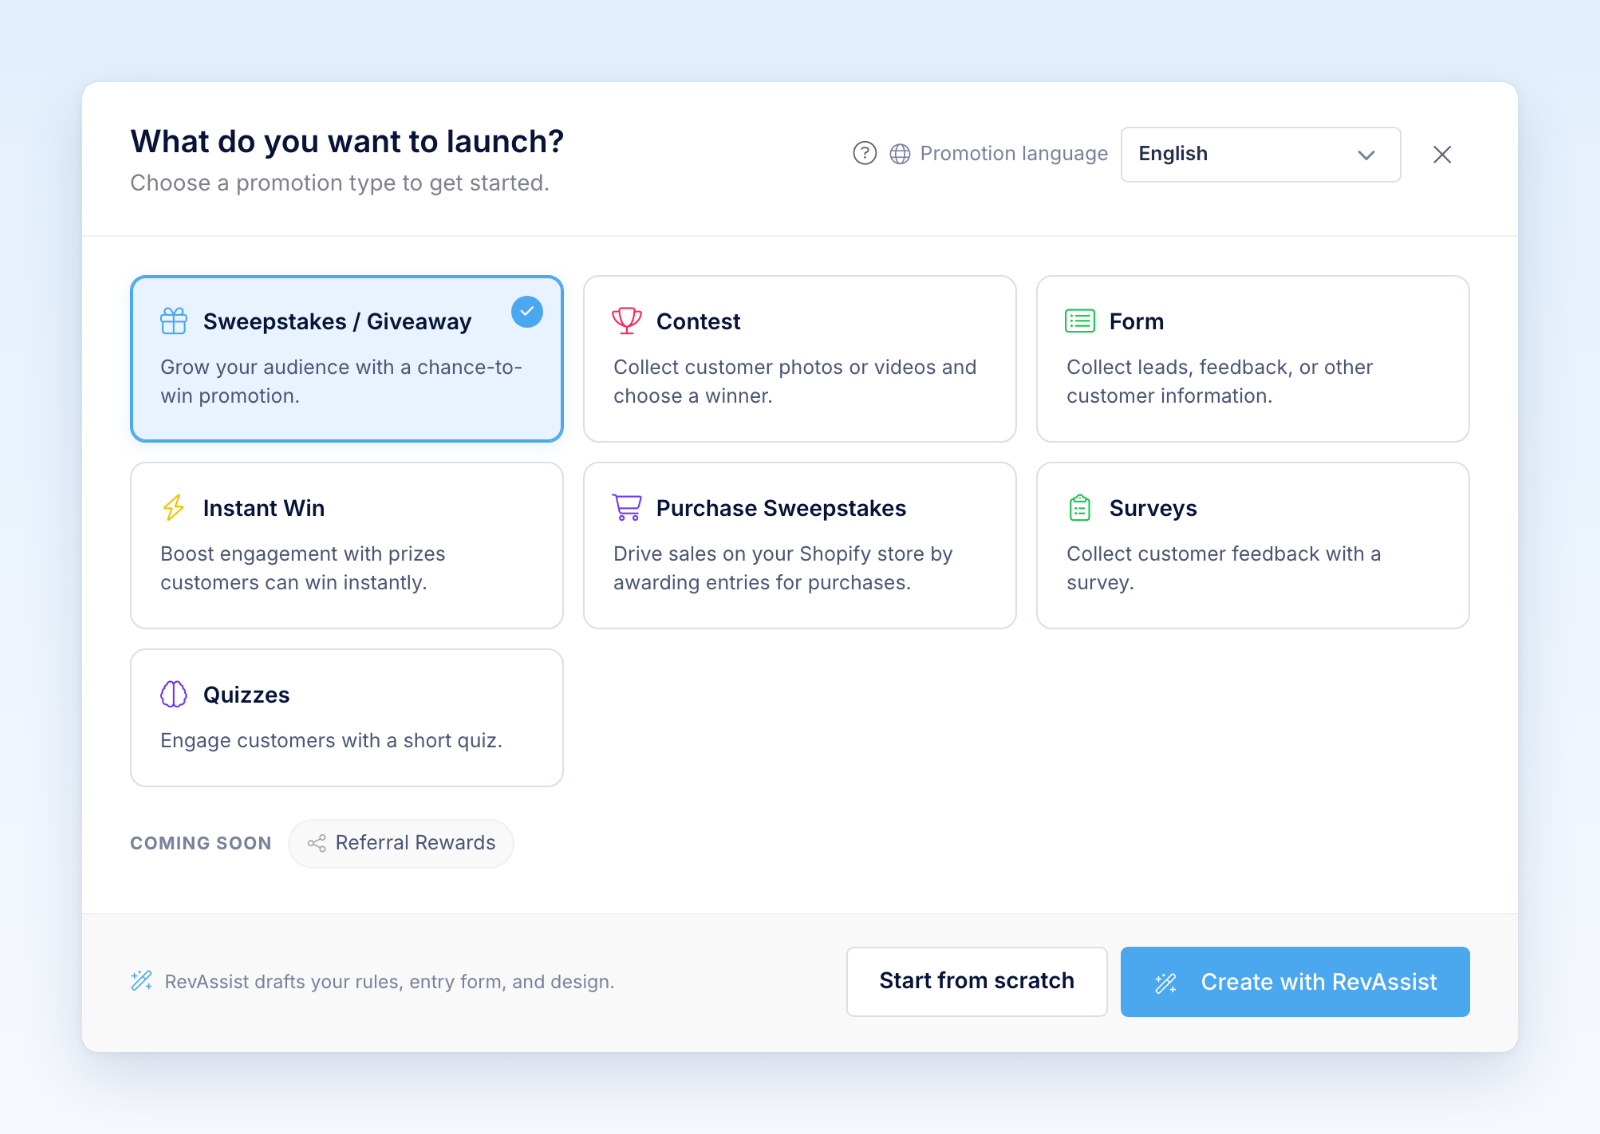Choose the Purchase Sweepstakes option
Image resolution: width=1600 pixels, height=1134 pixels.
[800, 545]
